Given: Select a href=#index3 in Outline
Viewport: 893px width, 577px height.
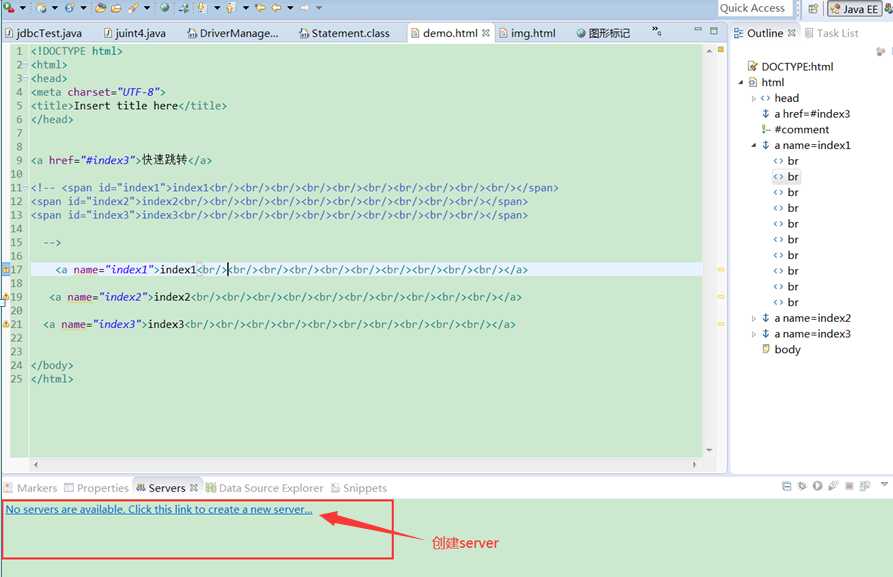Looking at the screenshot, I should pyautogui.click(x=805, y=114).
